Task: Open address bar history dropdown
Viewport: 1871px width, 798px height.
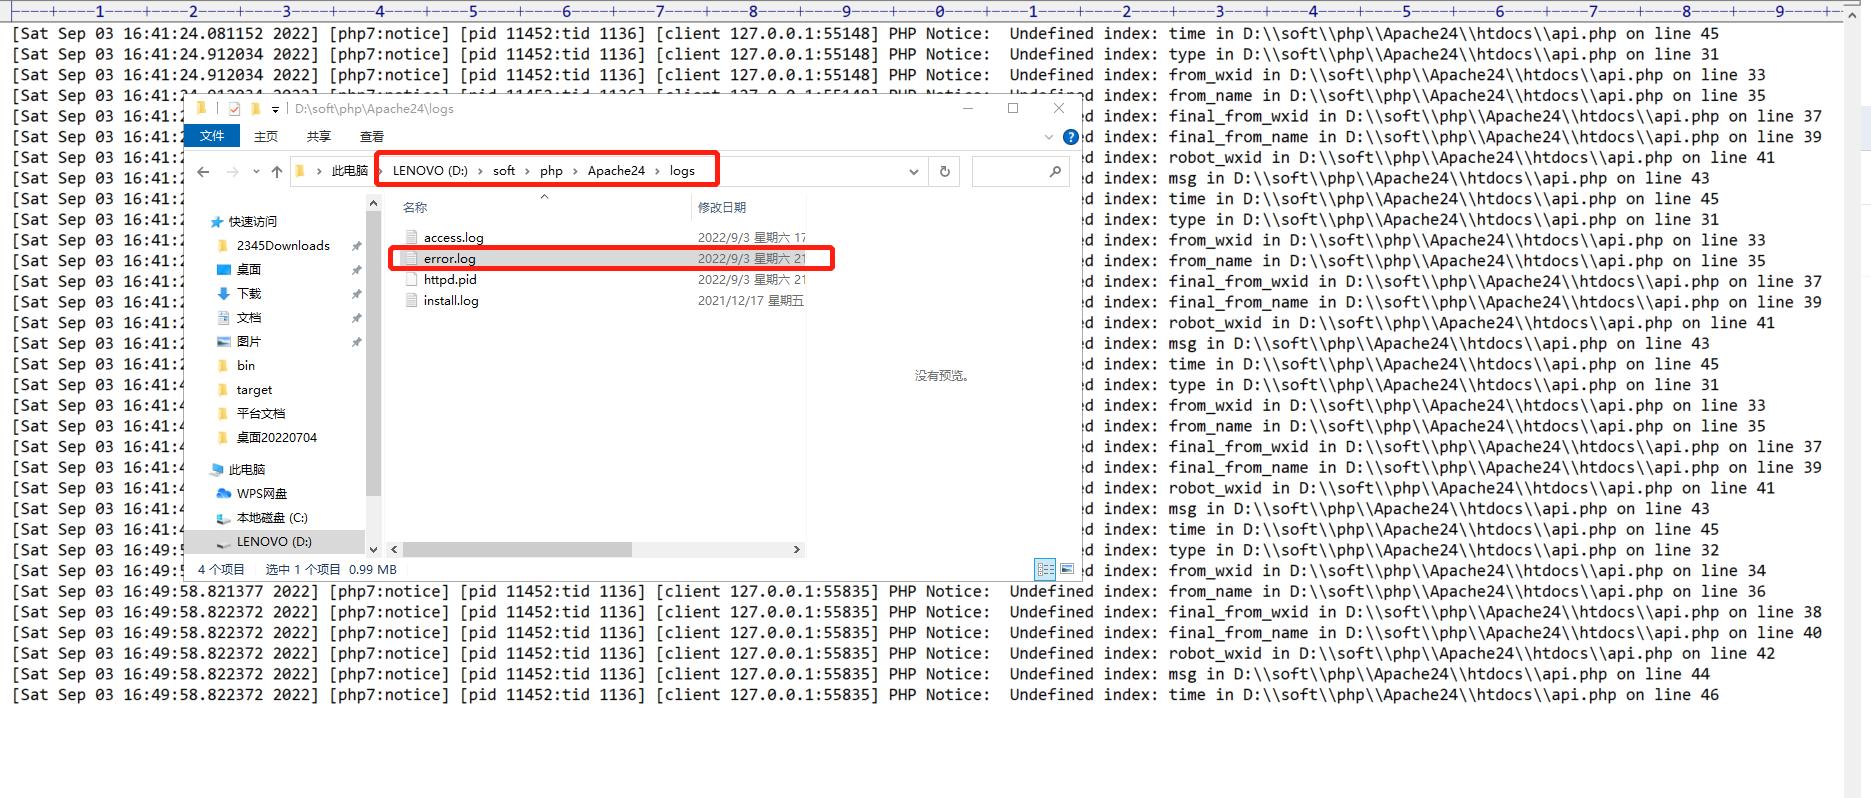Action: click(x=913, y=172)
